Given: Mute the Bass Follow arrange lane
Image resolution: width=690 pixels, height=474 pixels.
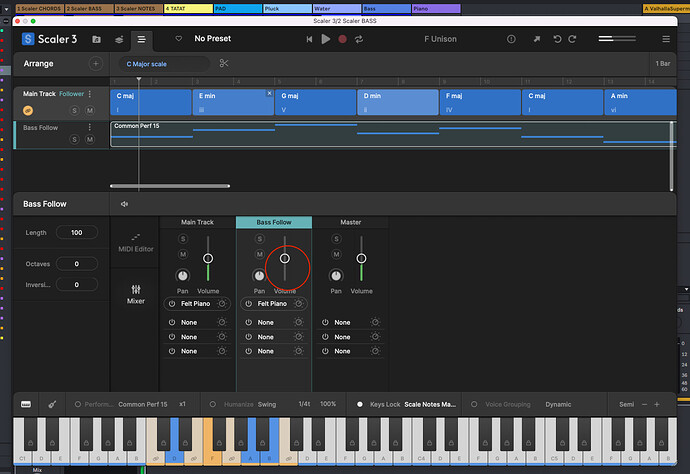Looking at the screenshot, I should [x=90, y=140].
